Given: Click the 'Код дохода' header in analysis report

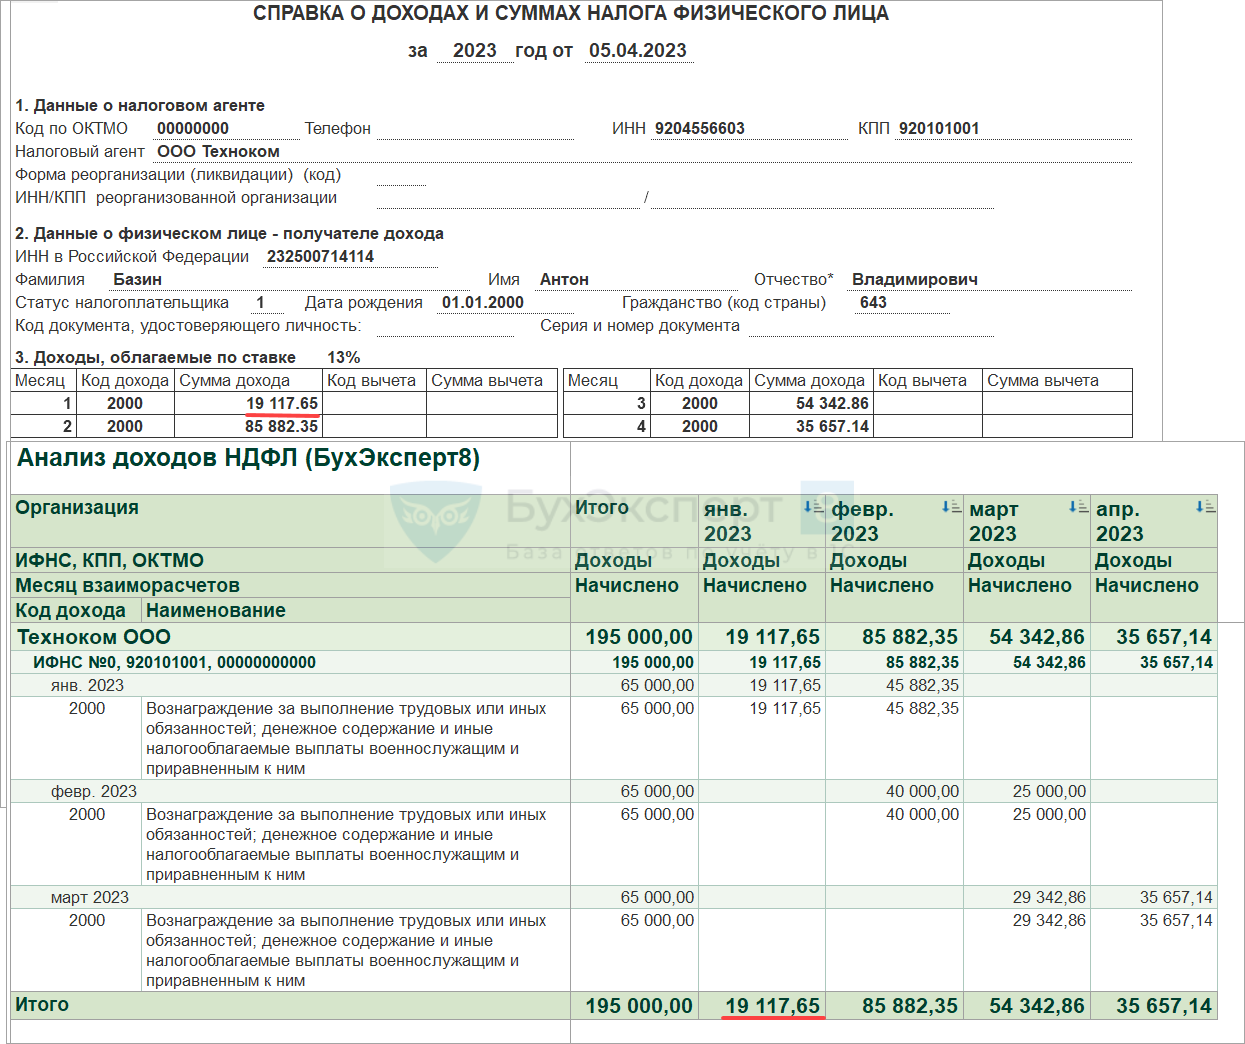Looking at the screenshot, I should pyautogui.click(x=76, y=610).
